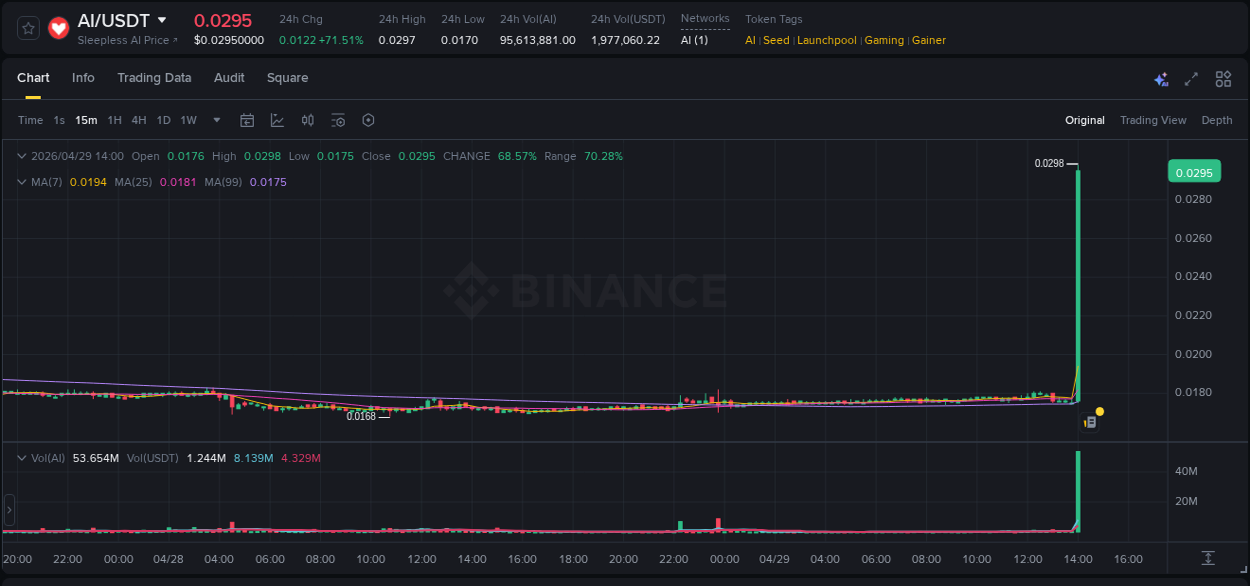This screenshot has width=1250, height=586.
Task: Open chart settings via the hexagon icon
Action: [368, 120]
